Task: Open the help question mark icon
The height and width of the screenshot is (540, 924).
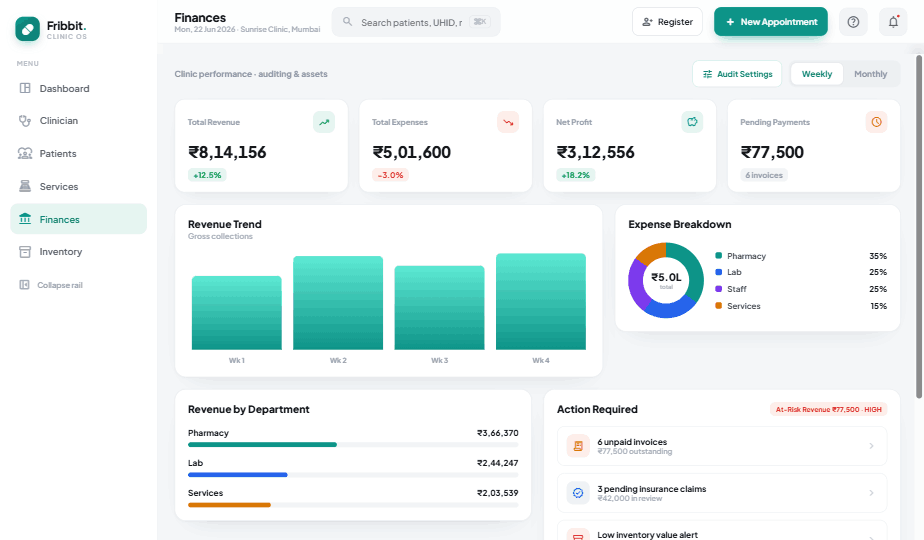Action: 853,22
